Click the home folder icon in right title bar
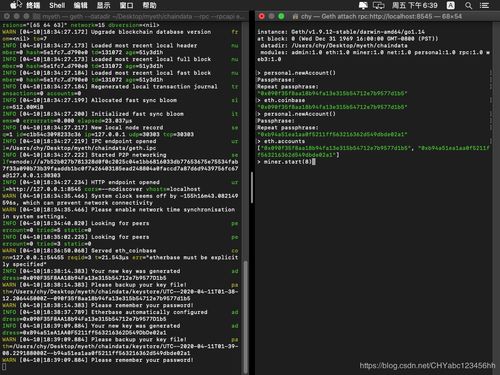The image size is (500, 375). click(x=295, y=16)
